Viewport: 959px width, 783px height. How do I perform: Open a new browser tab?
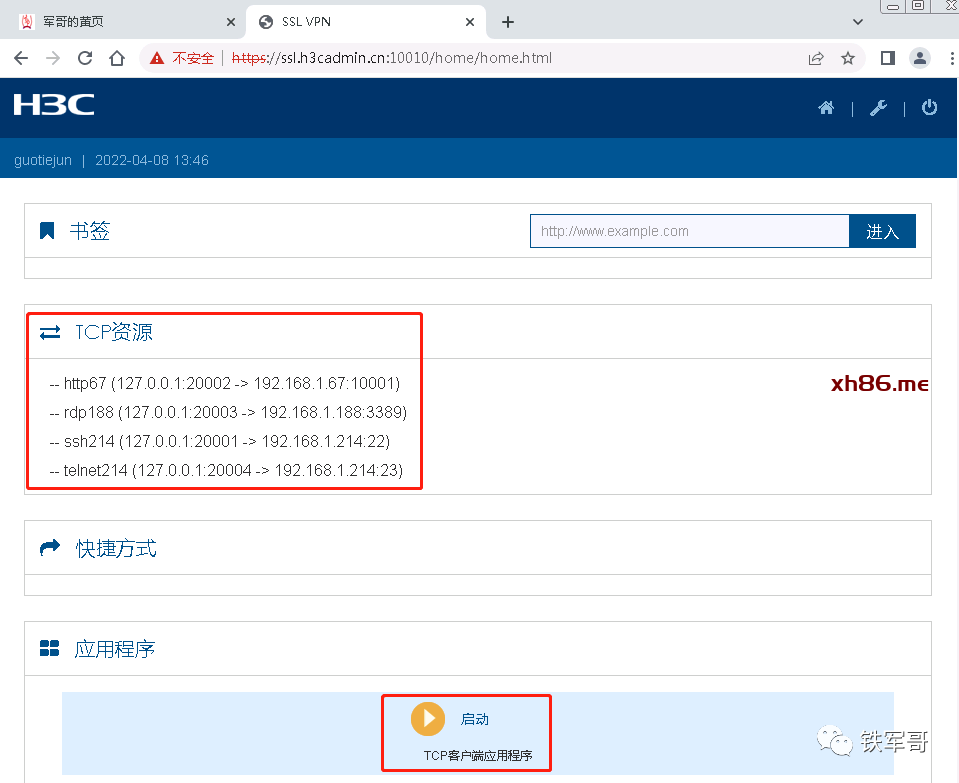point(508,21)
